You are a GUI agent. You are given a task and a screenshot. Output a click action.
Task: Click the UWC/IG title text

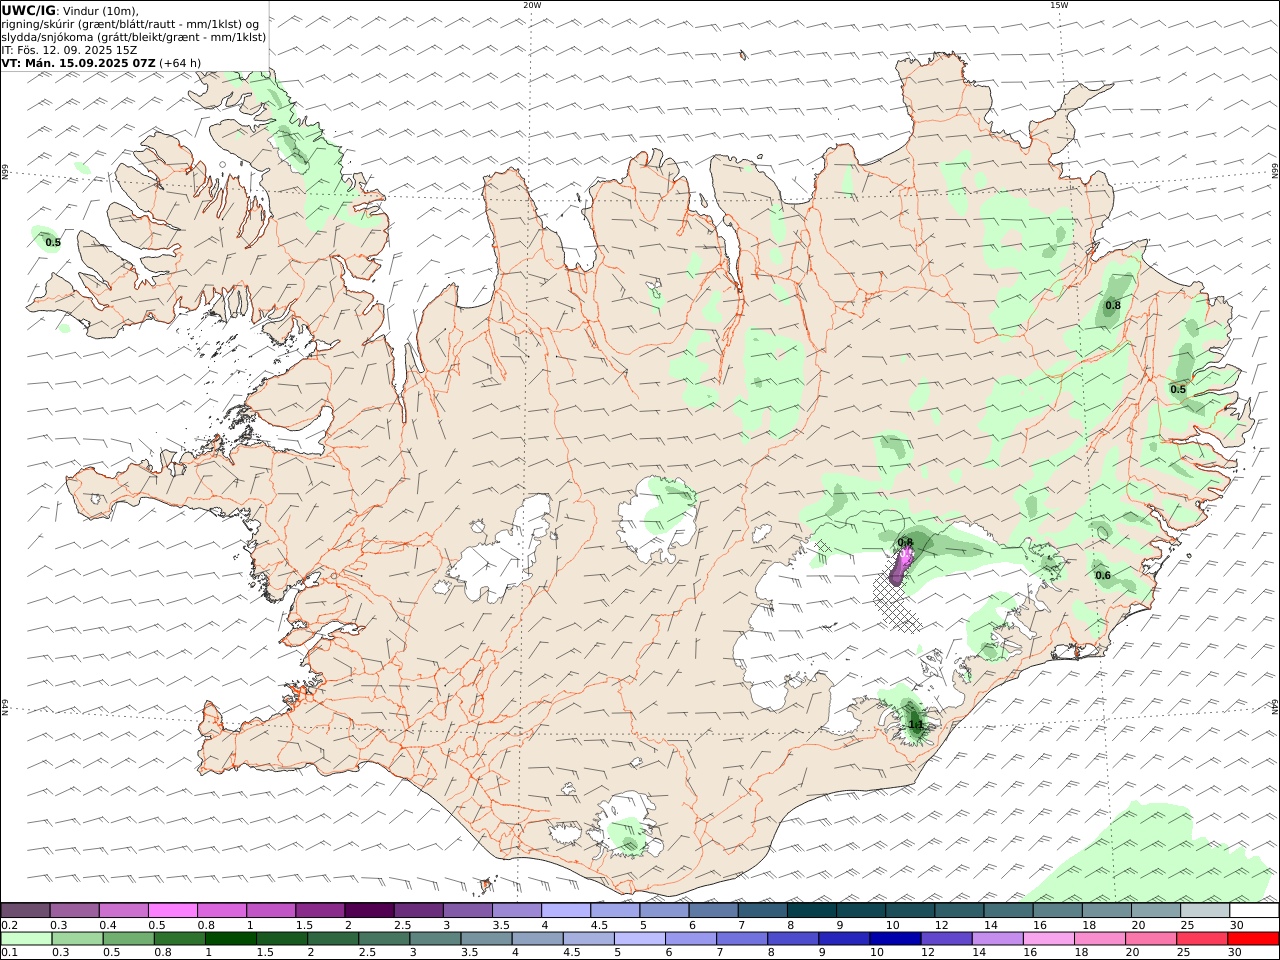(x=28, y=10)
